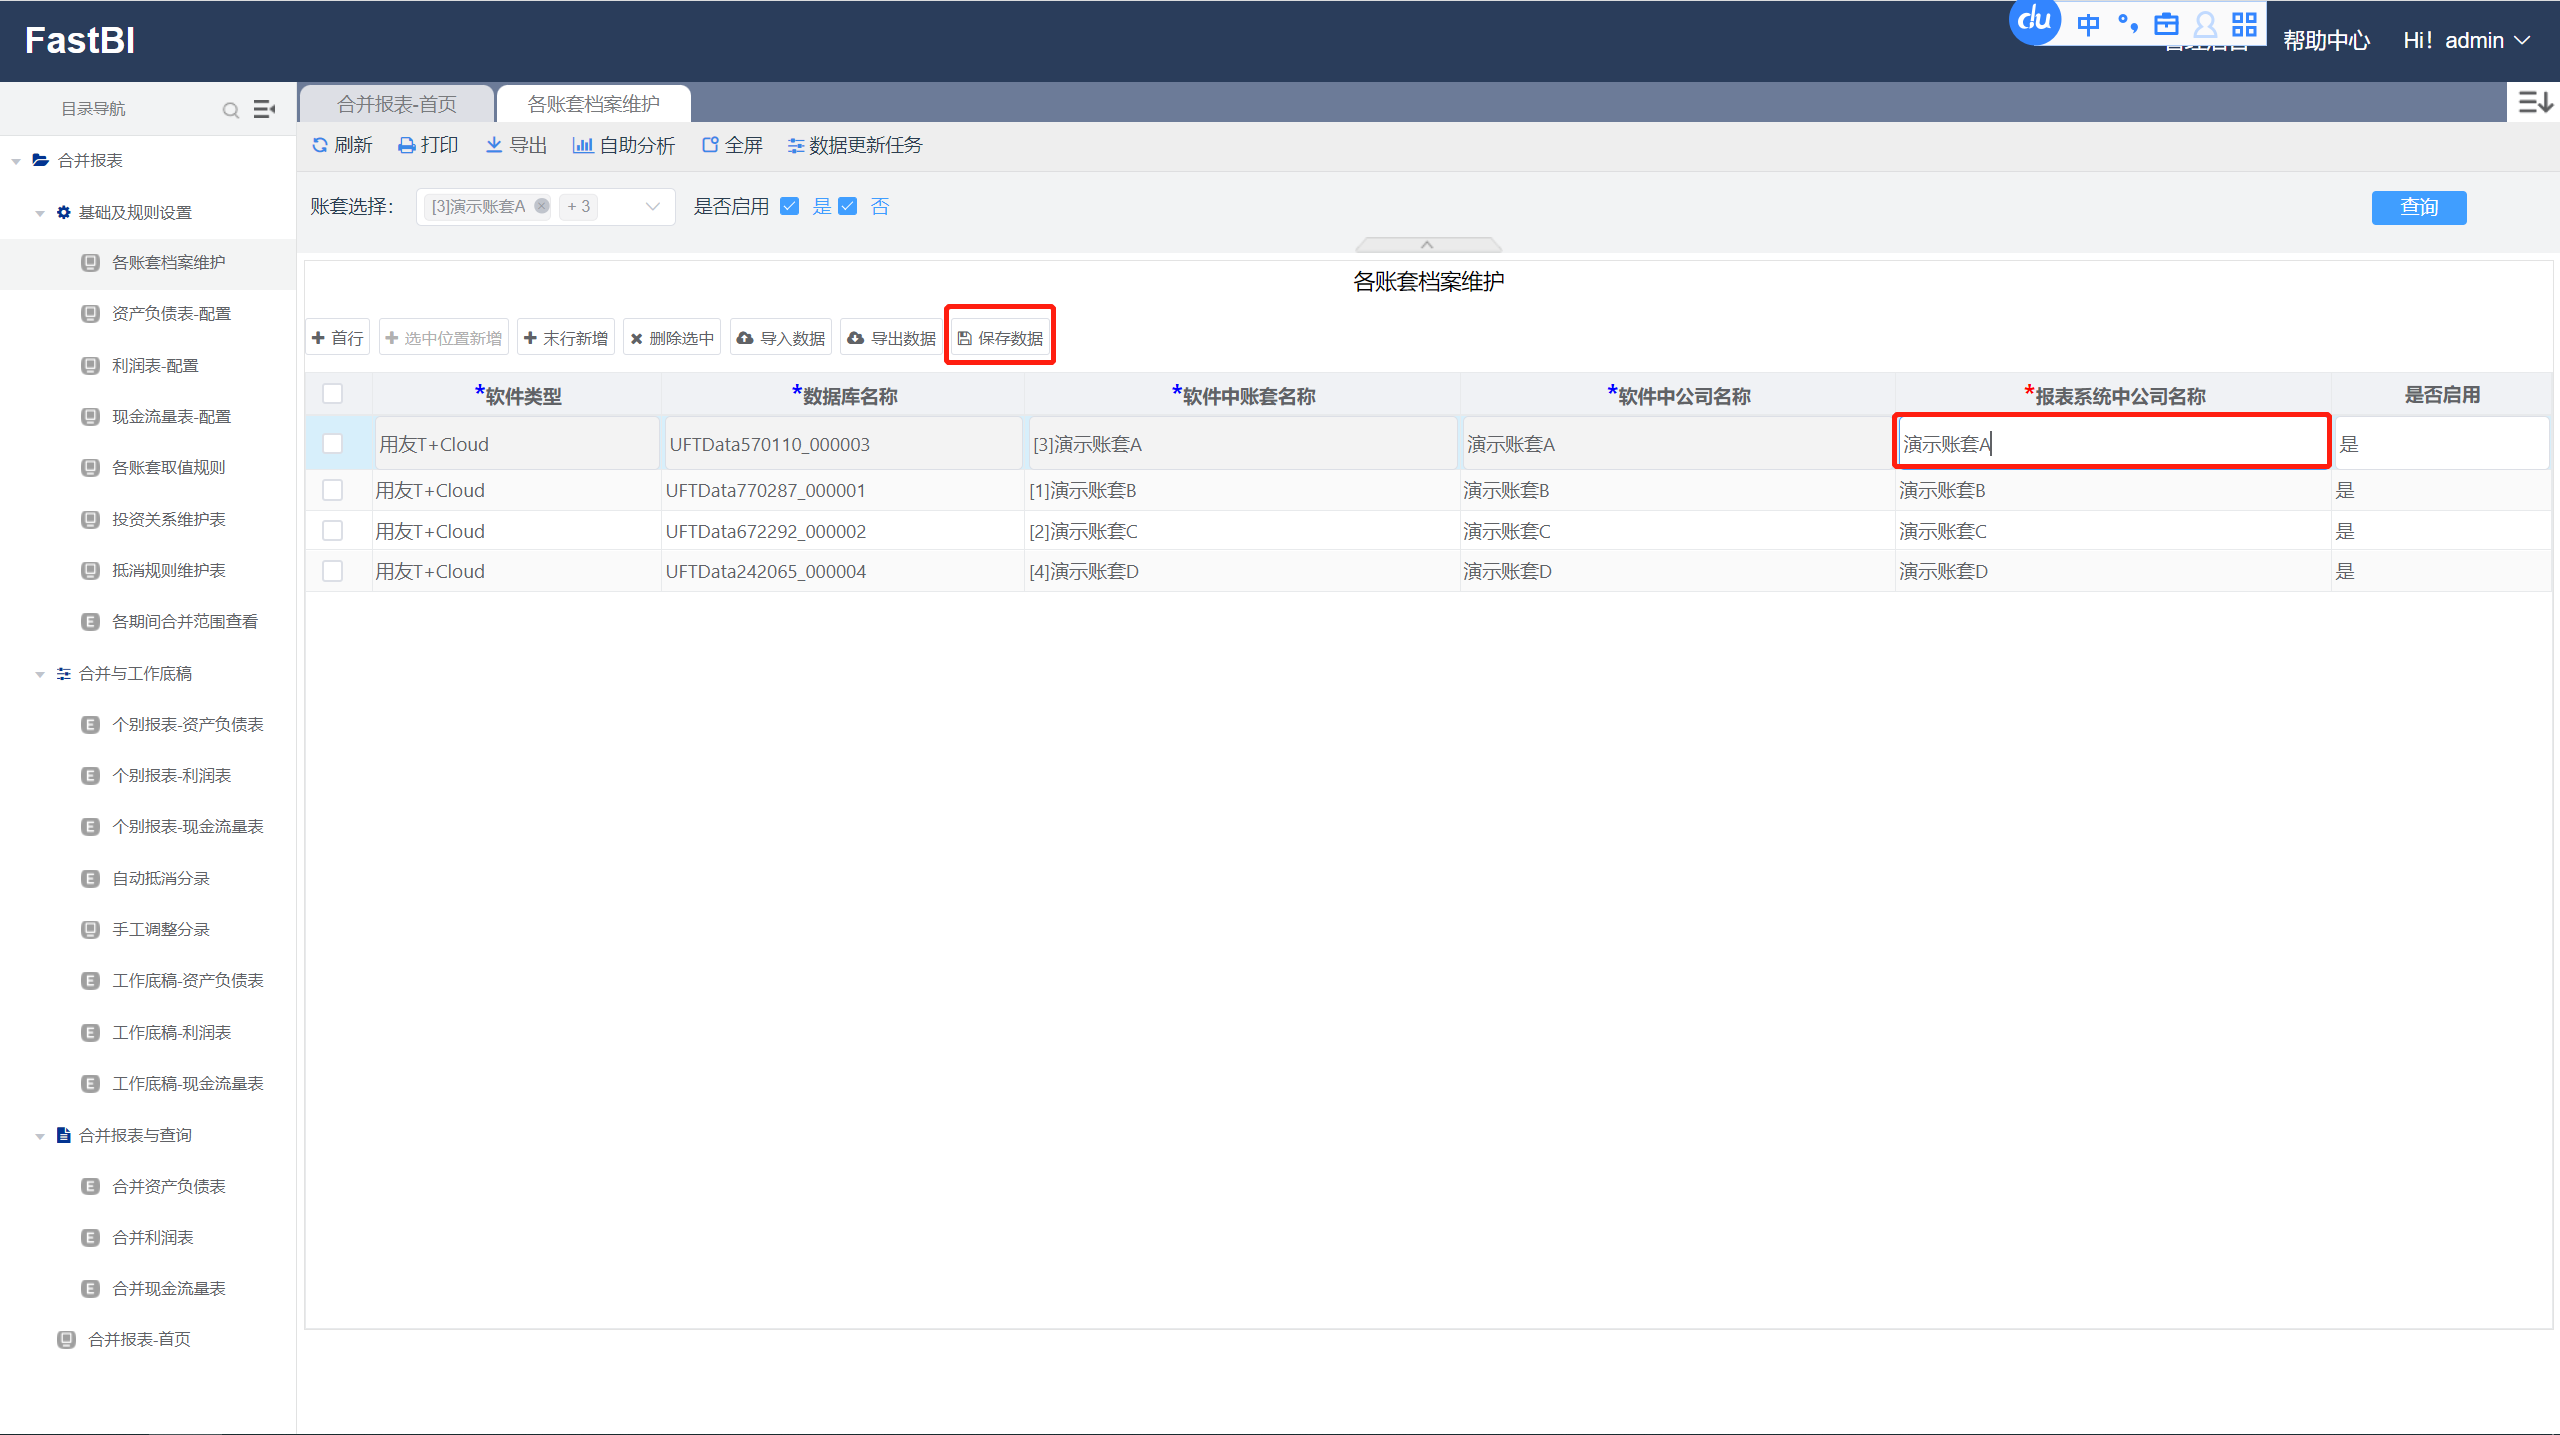Uncheck the 否 enabled checkbox
This screenshot has width=2560, height=1435.
pos(848,206)
